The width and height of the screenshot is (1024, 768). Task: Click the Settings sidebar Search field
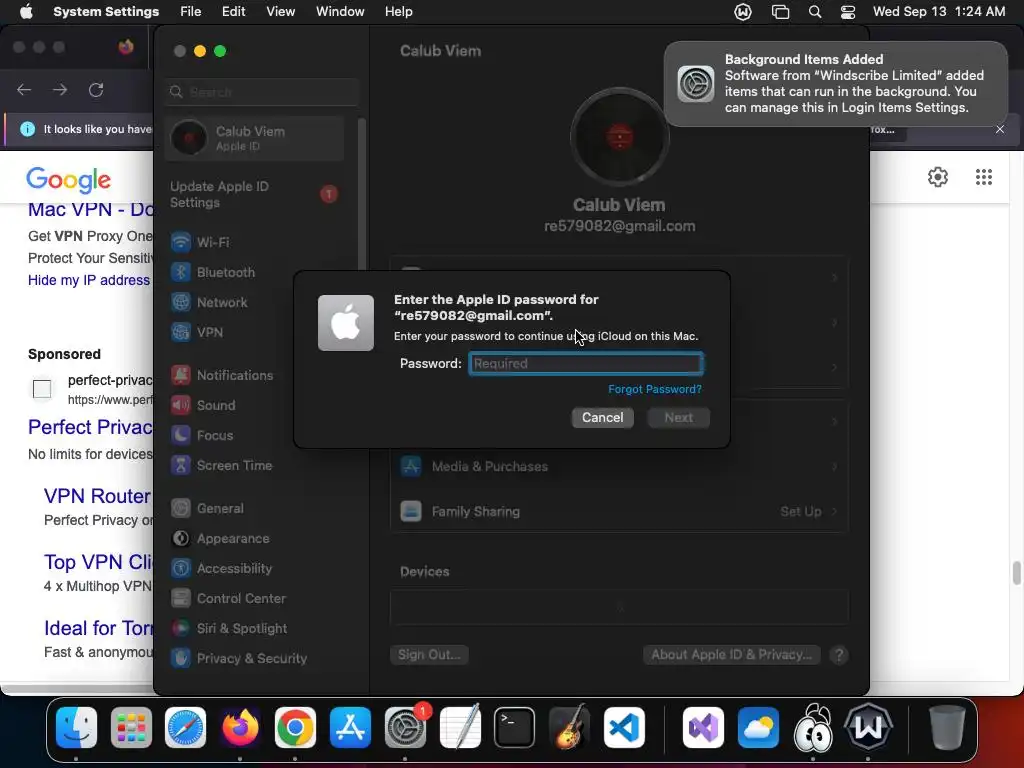pyautogui.click(x=262, y=92)
